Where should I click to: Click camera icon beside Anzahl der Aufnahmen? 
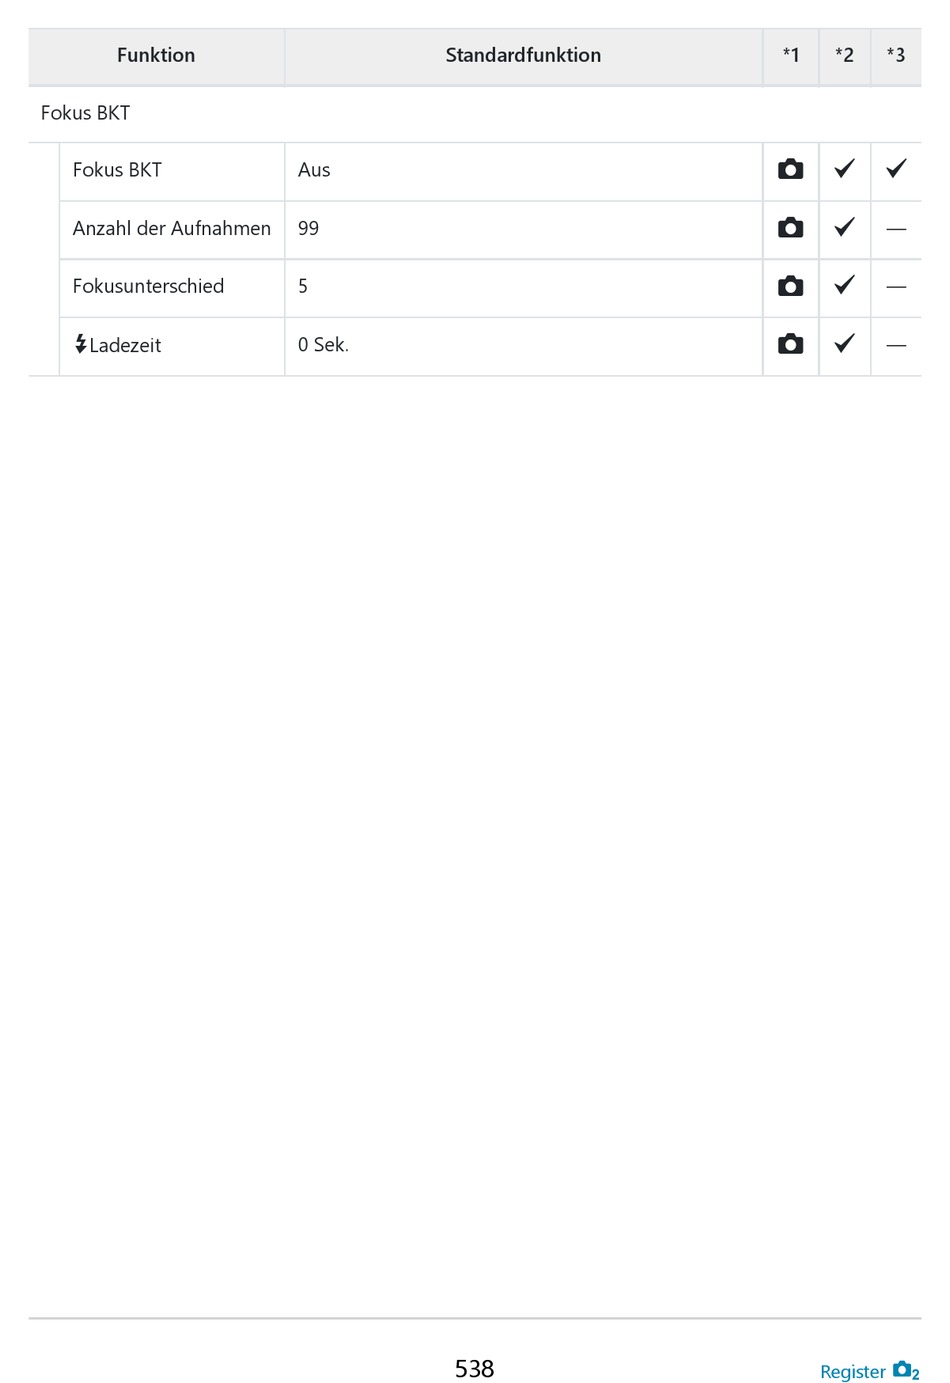tap(790, 228)
